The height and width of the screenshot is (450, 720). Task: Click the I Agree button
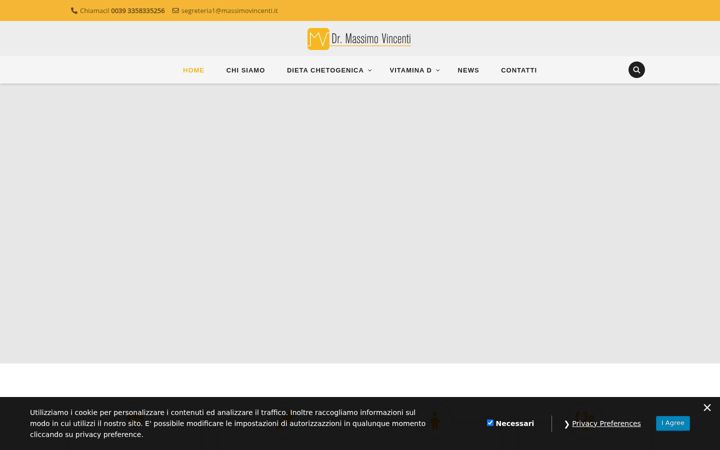click(x=673, y=423)
